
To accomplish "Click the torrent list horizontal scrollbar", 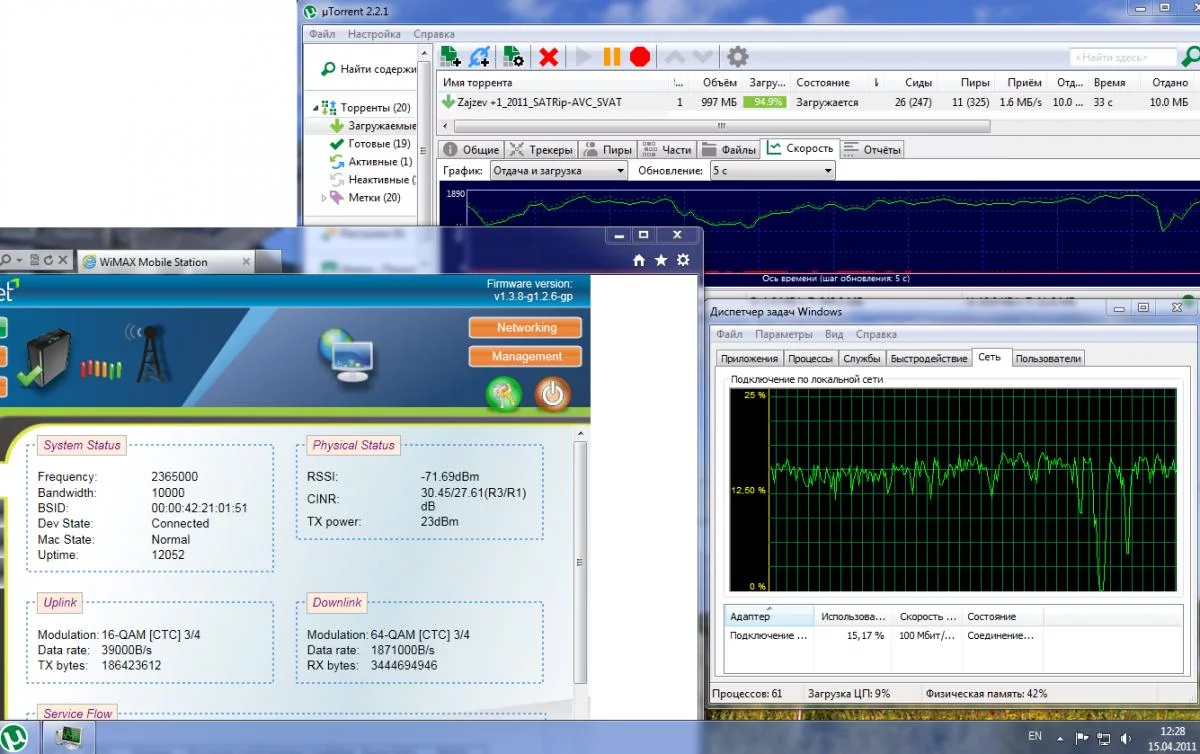I will pyautogui.click(x=720, y=126).
